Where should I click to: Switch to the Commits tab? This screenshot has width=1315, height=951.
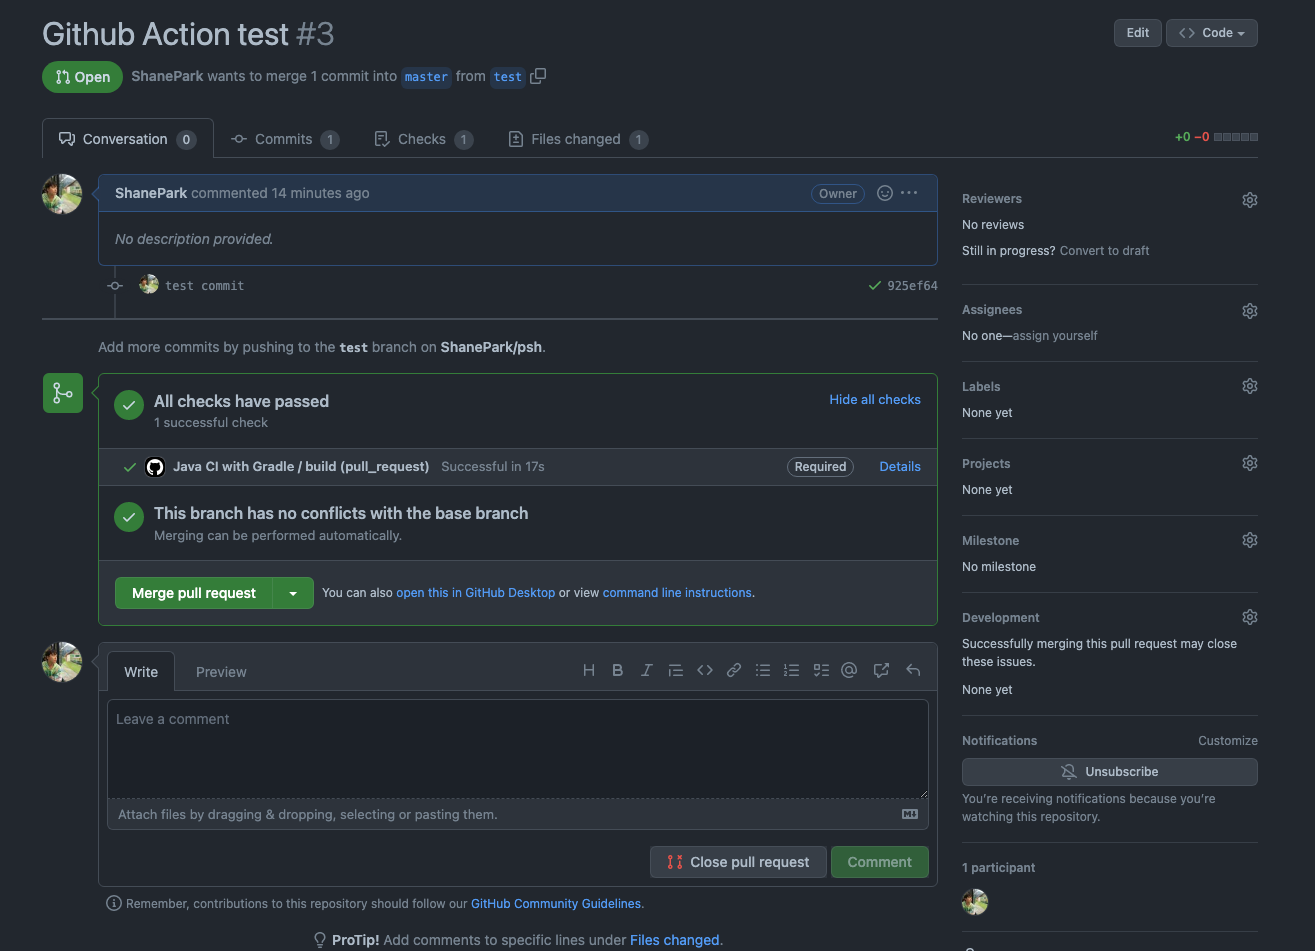[285, 139]
